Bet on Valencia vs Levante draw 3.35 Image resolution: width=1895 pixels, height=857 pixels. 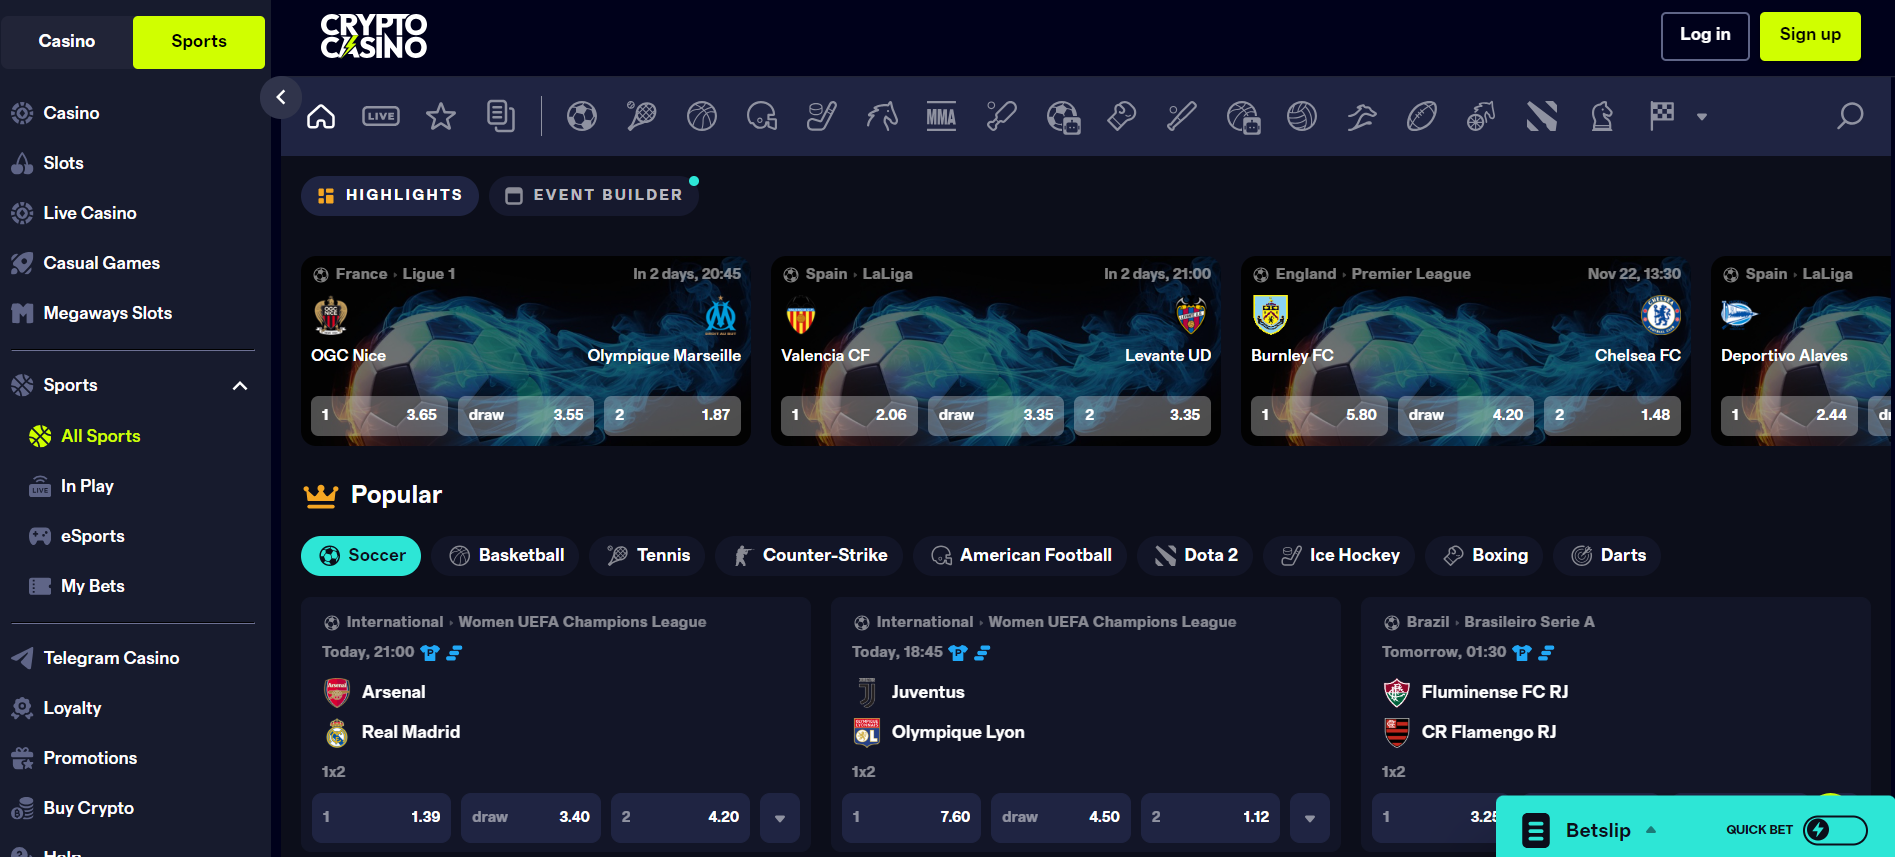coord(996,415)
